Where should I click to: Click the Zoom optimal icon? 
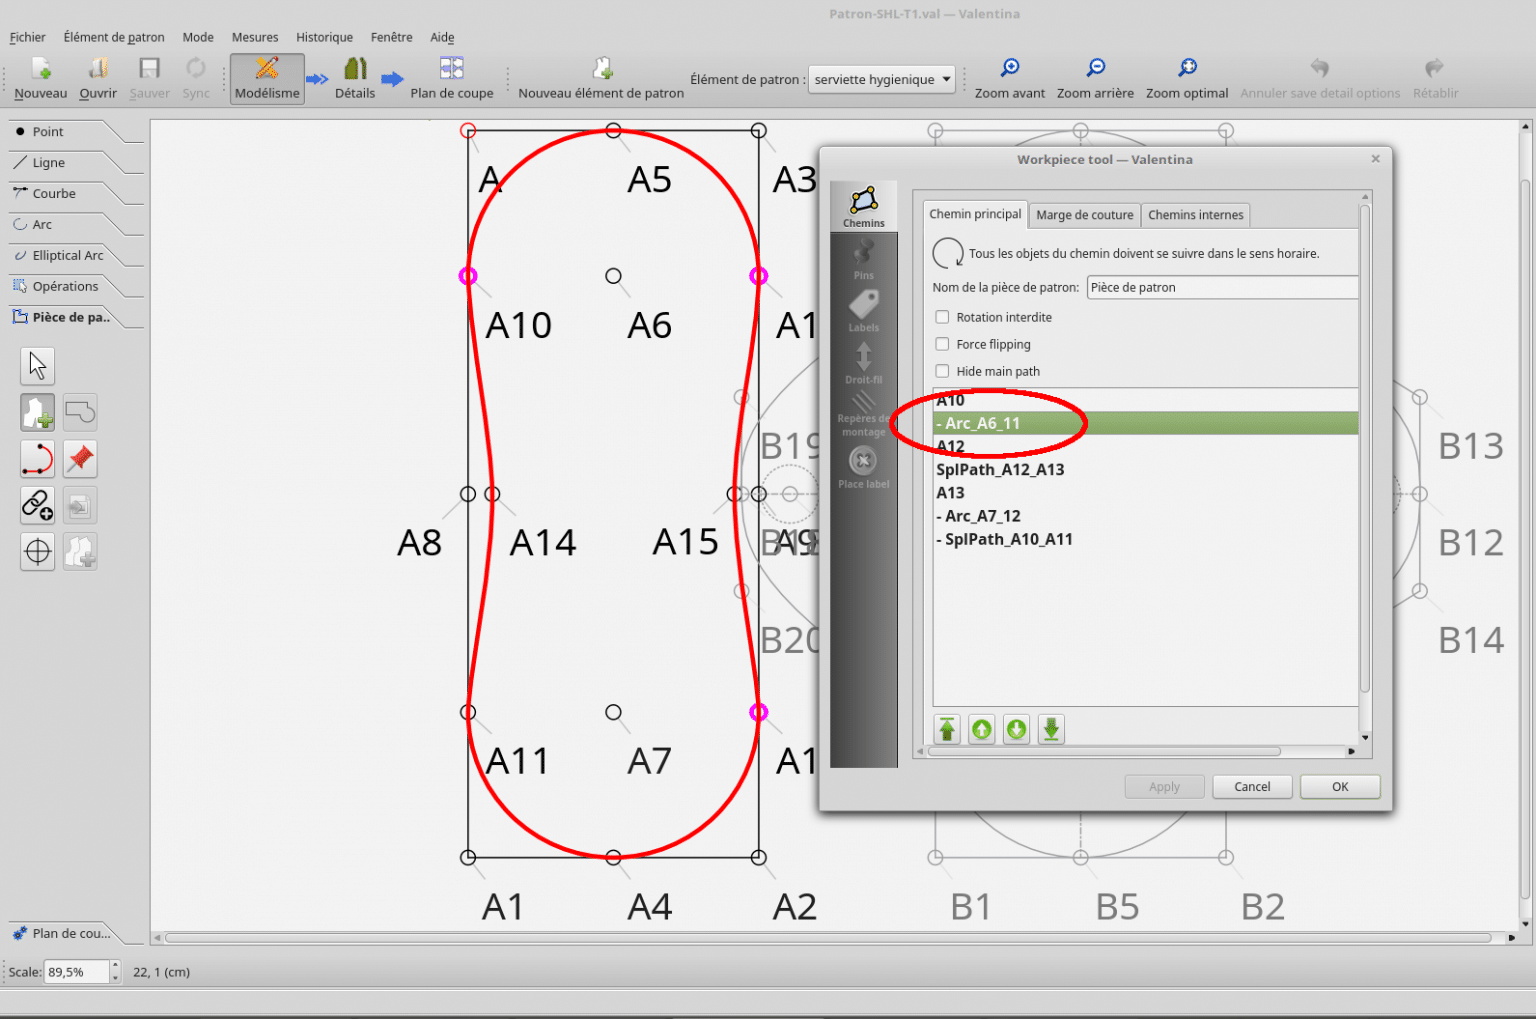coord(1186,68)
